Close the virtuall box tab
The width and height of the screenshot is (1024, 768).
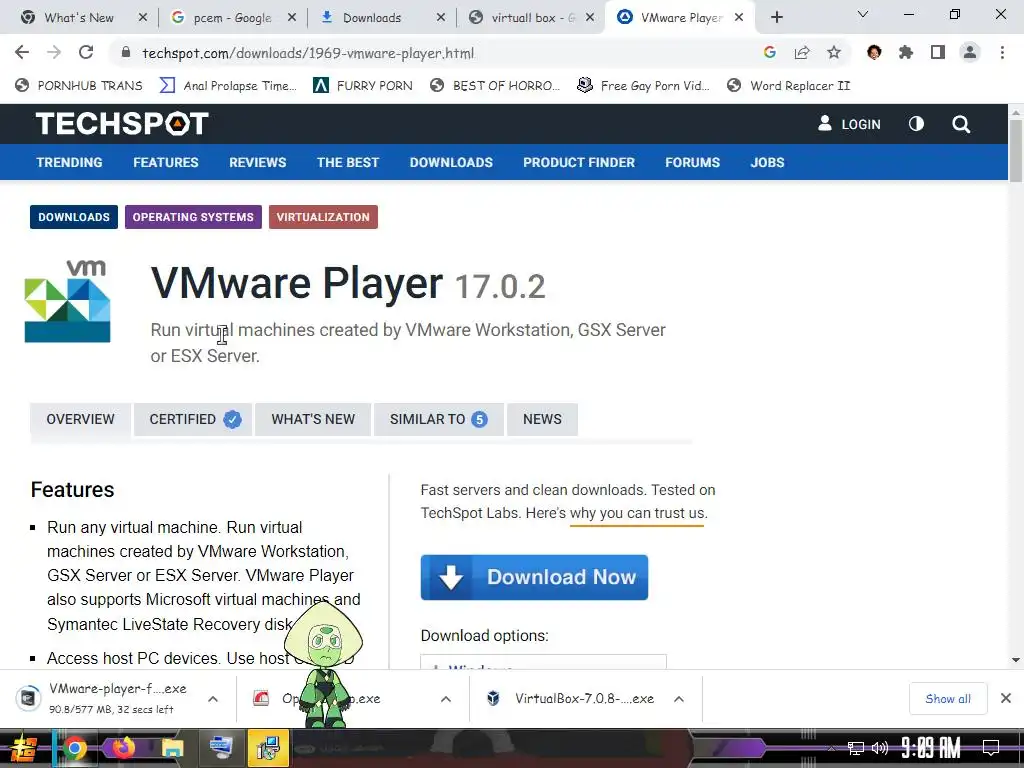(x=590, y=18)
